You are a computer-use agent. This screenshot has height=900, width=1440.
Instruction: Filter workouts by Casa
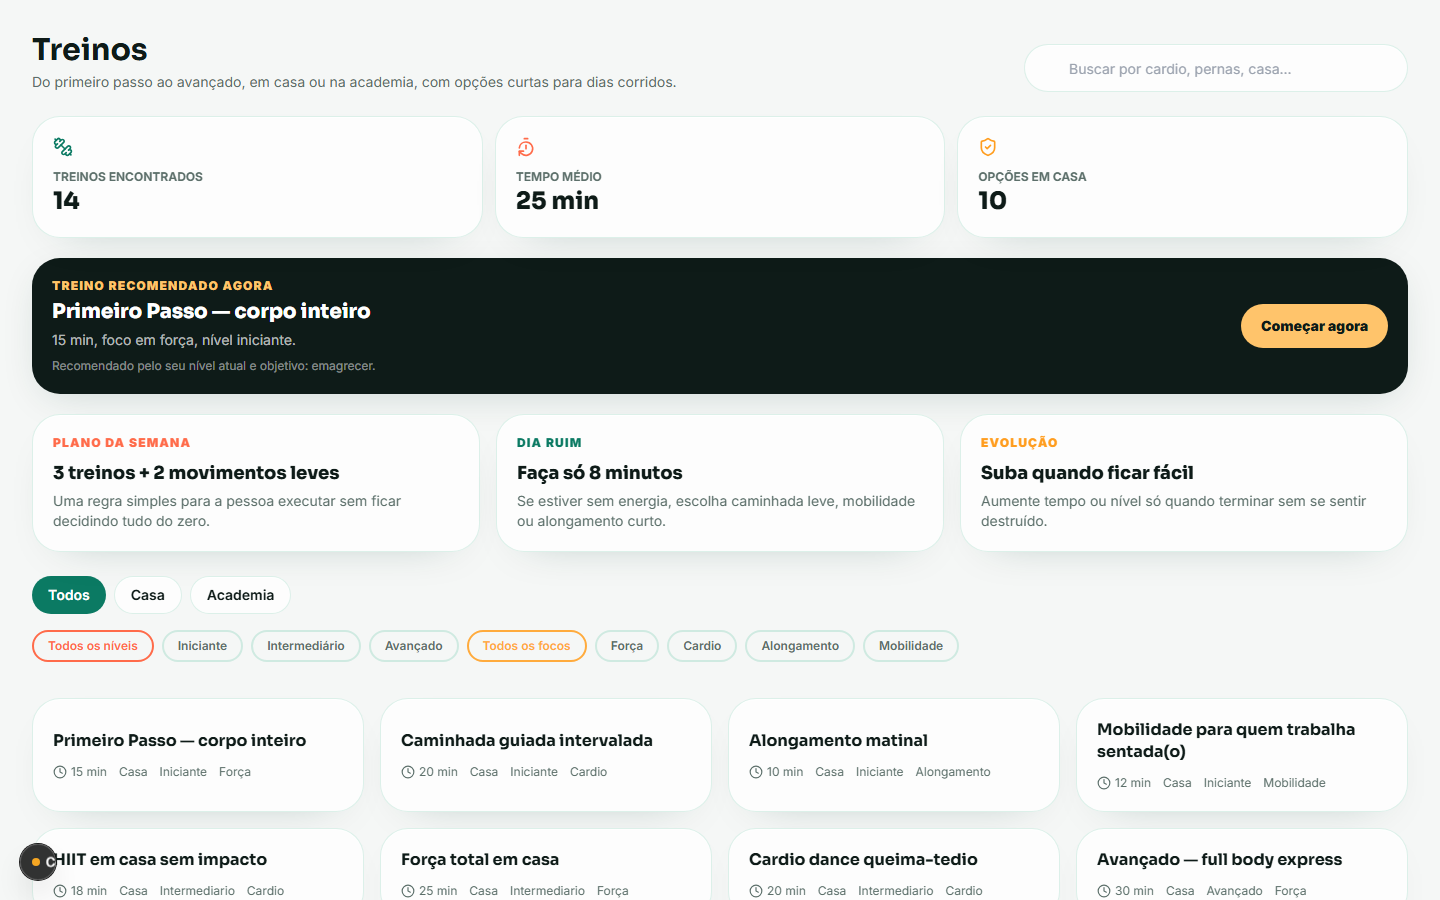[x=148, y=595]
